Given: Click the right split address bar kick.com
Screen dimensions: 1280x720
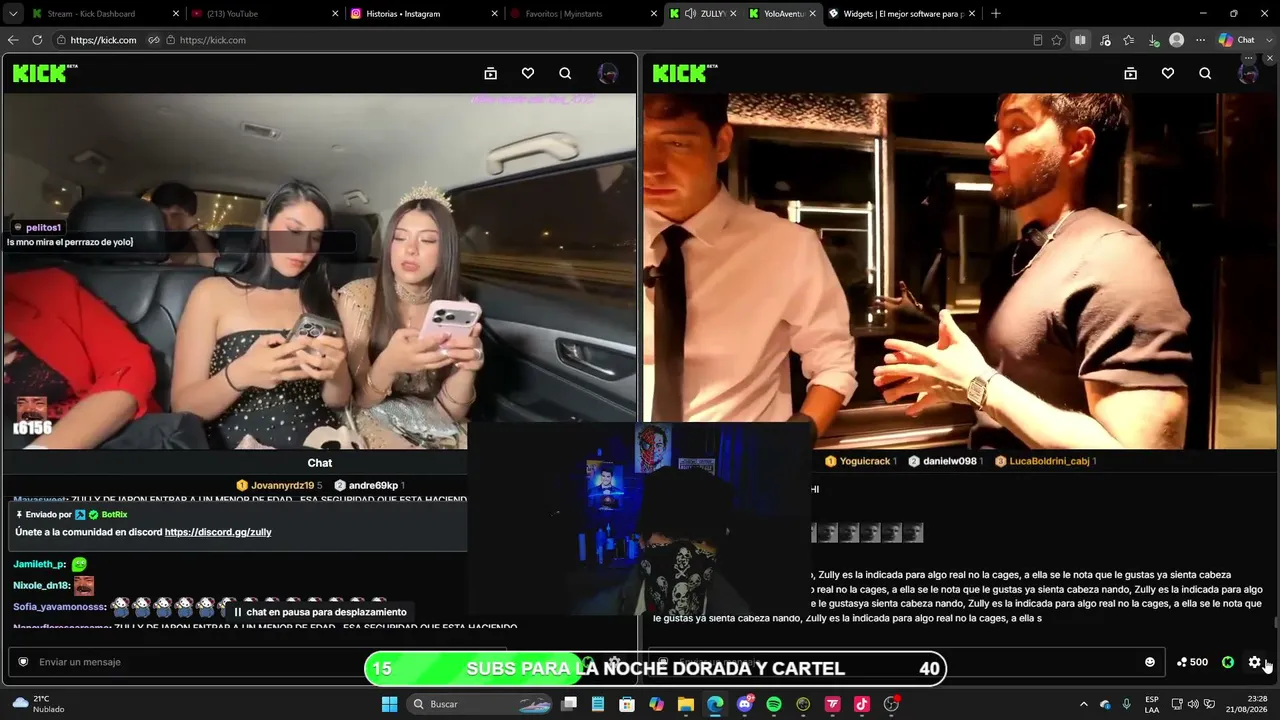Looking at the screenshot, I should [213, 40].
